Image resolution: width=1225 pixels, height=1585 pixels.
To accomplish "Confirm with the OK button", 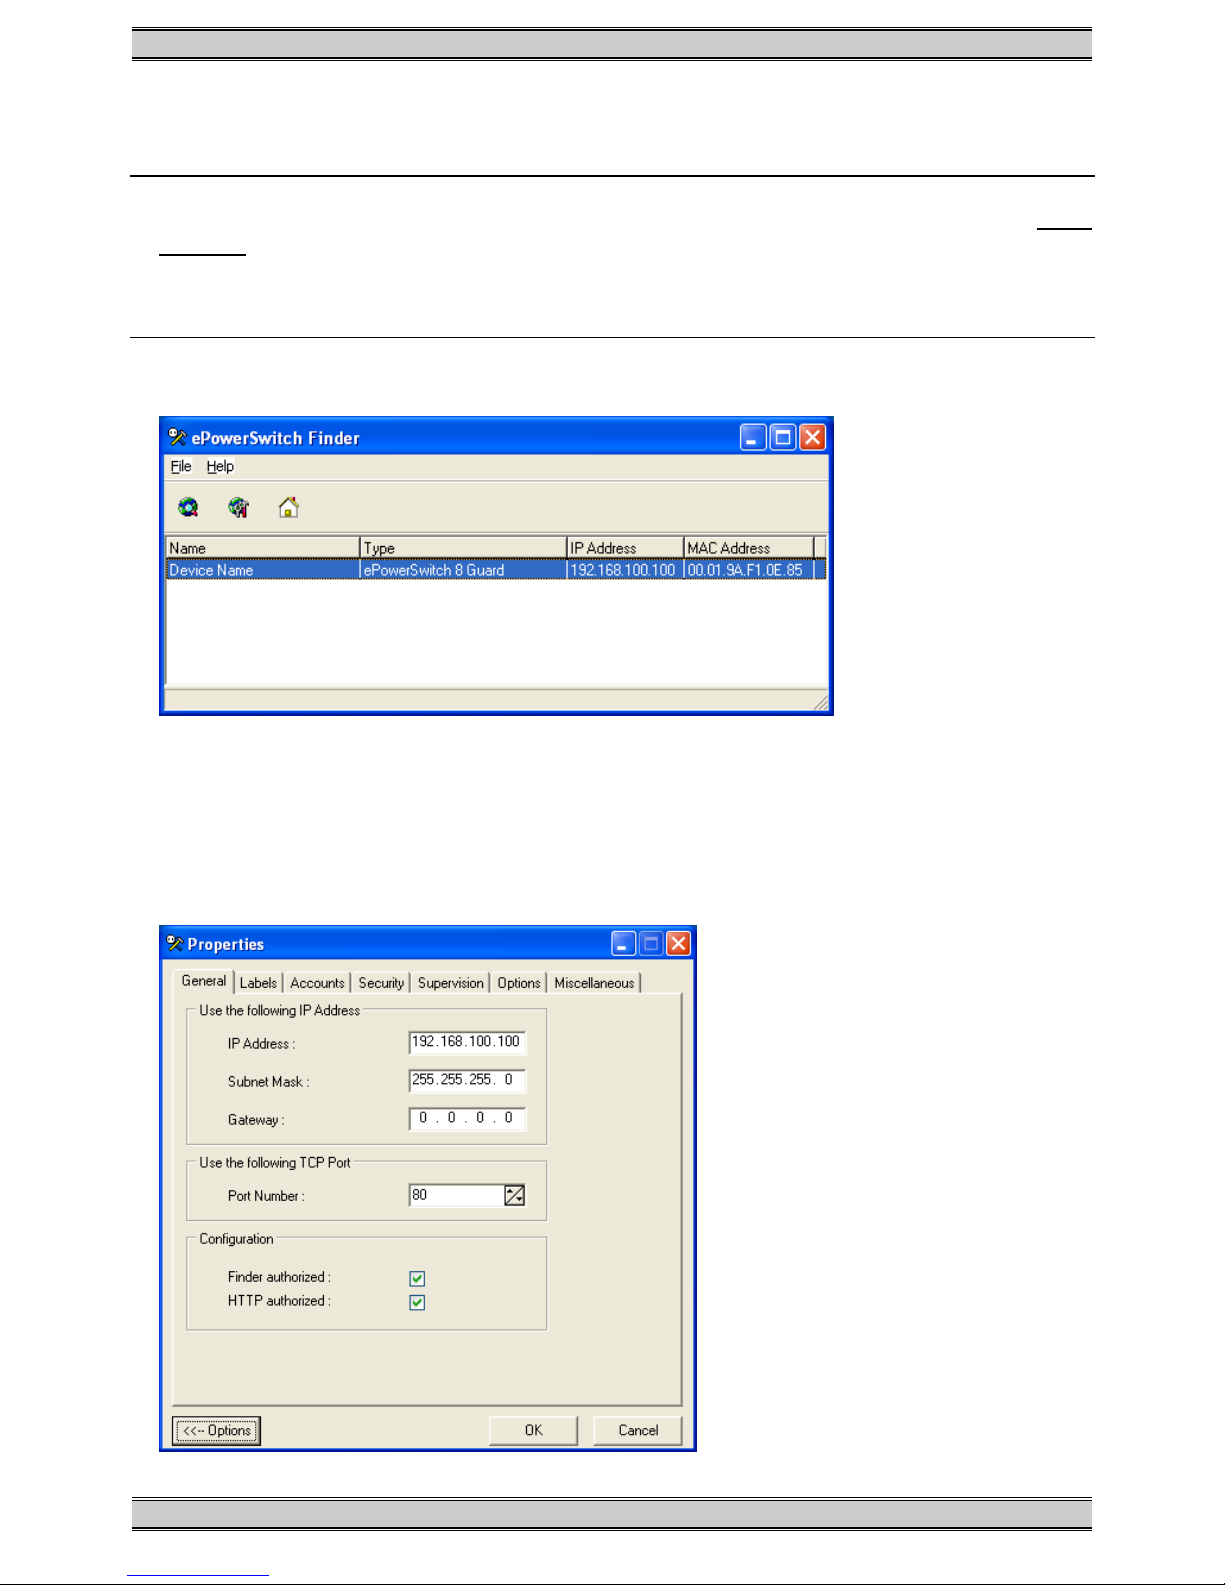I will (533, 1430).
